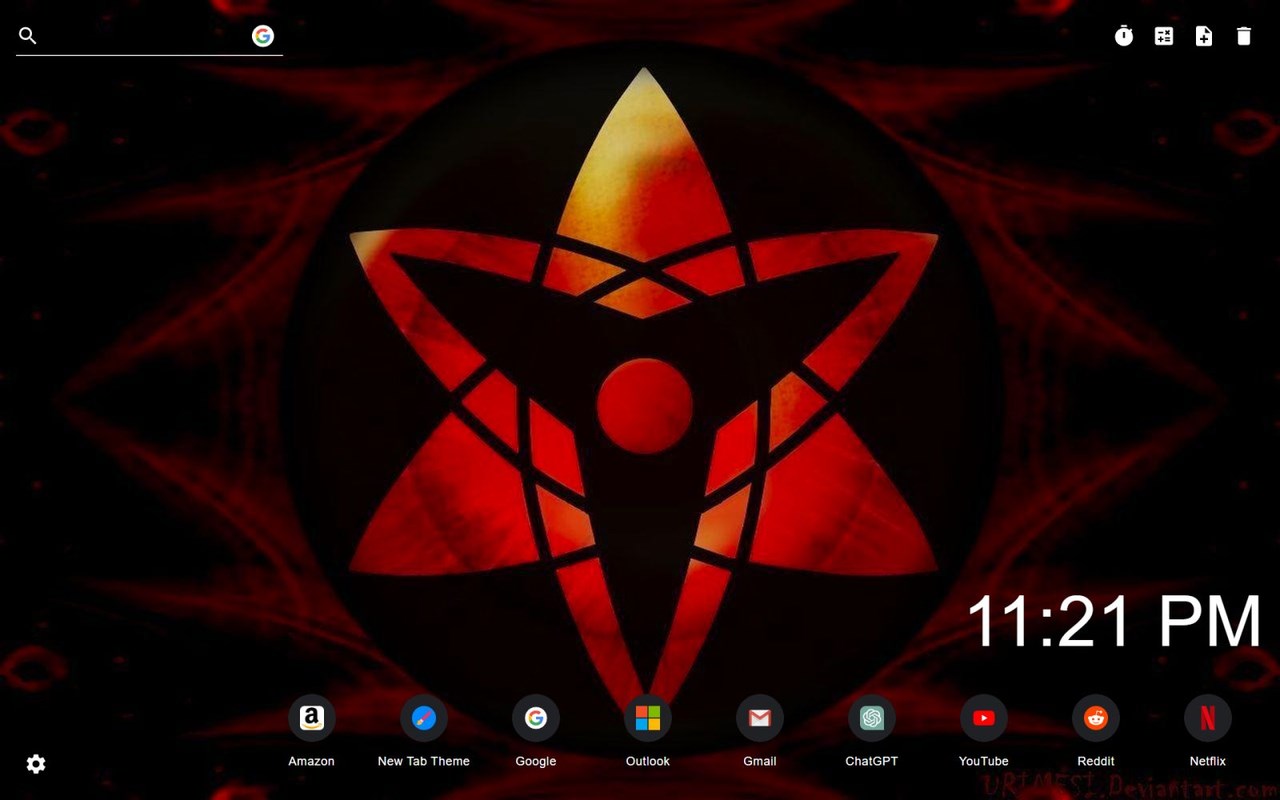Open the Gmail shortcut icon
The height and width of the screenshot is (800, 1280).
760,718
